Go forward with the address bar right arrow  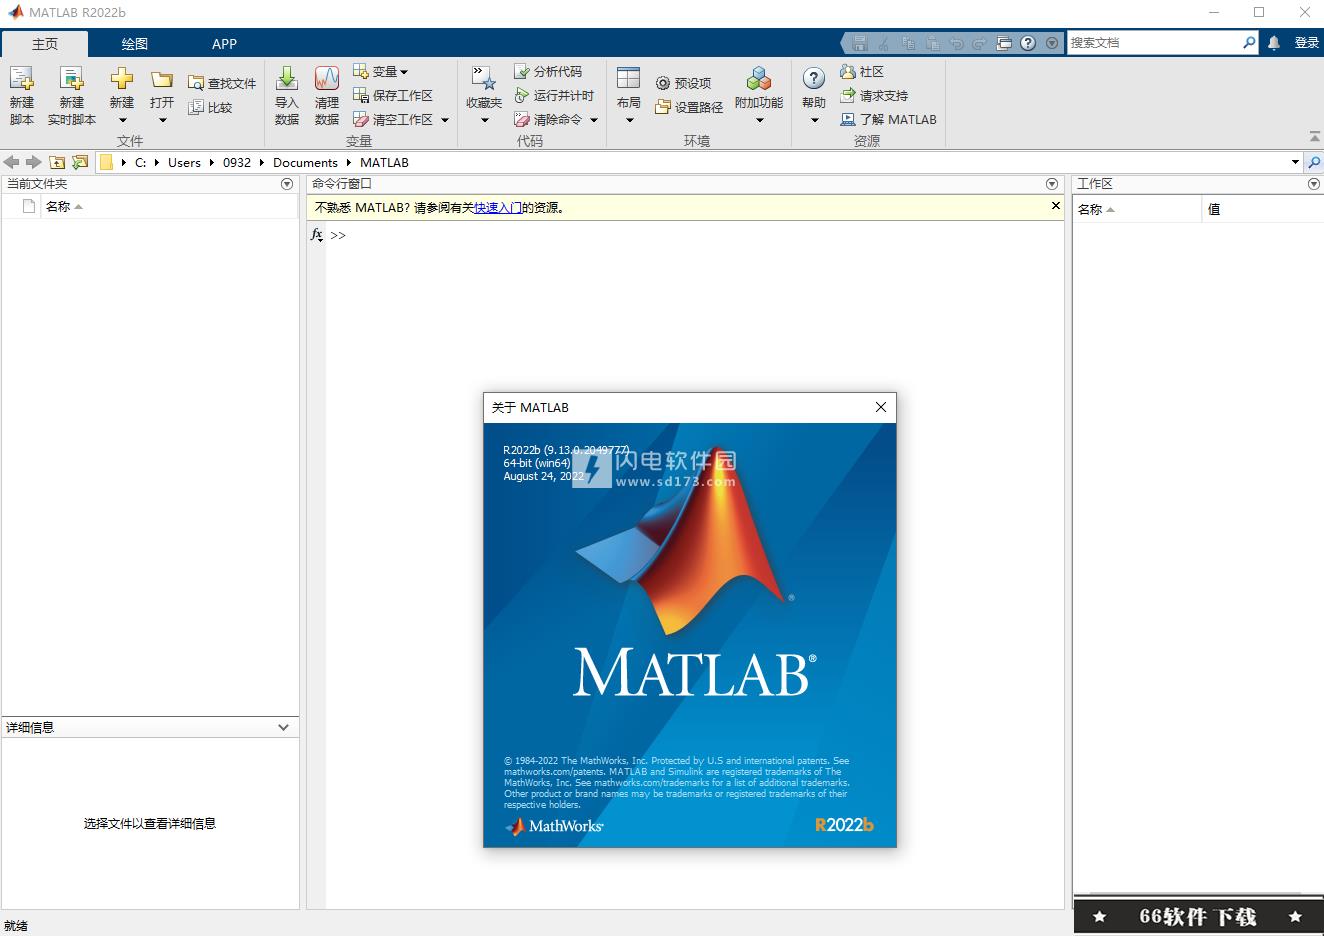point(34,162)
